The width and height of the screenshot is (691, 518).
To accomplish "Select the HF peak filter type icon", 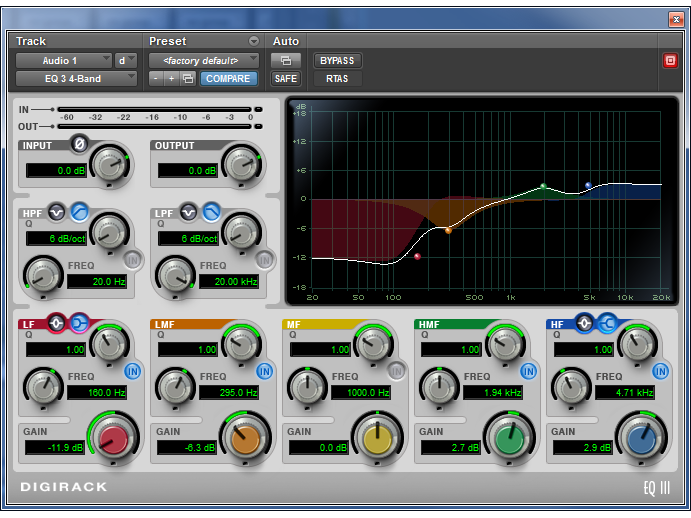I will 584,324.
